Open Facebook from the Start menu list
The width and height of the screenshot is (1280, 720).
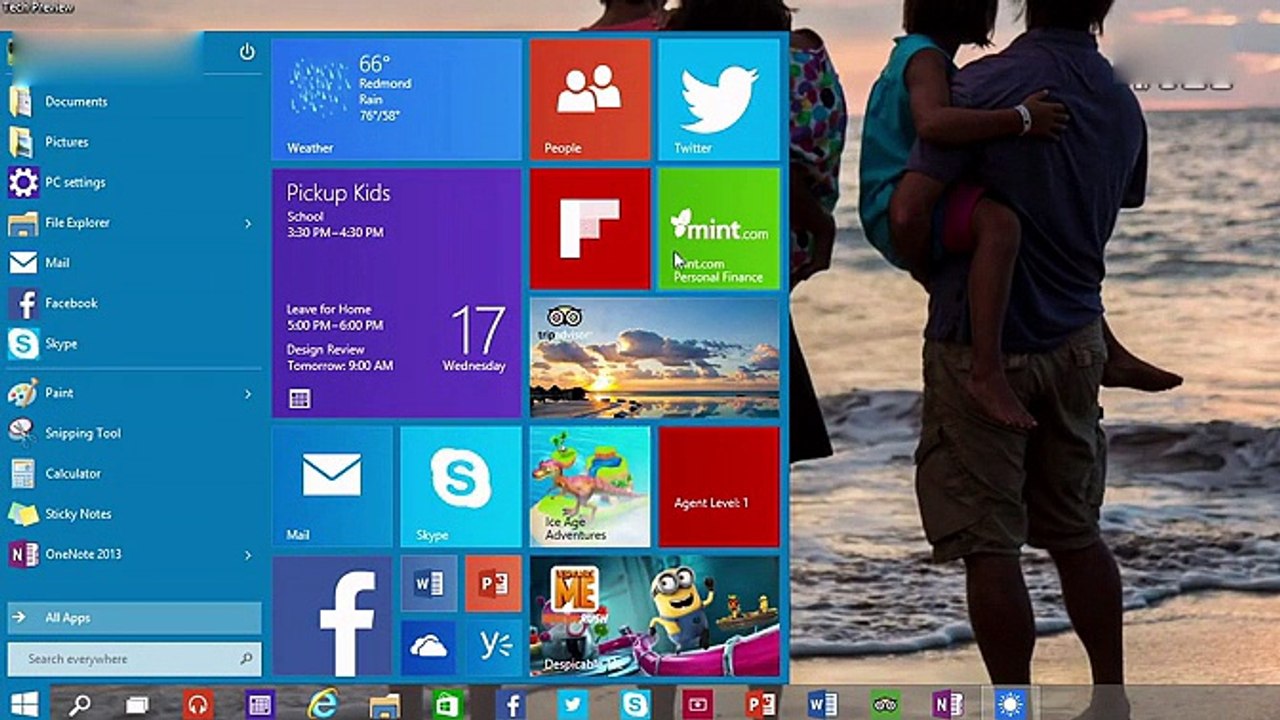tap(134, 303)
